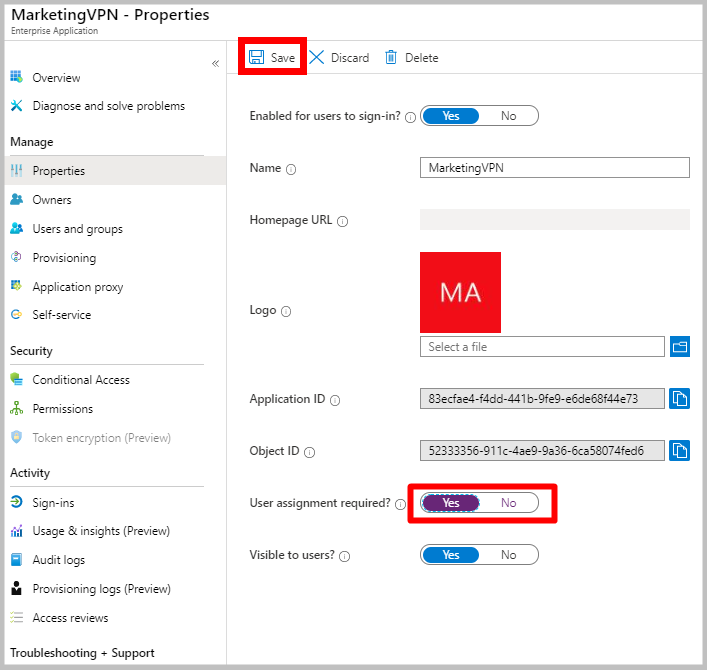Show info tooltip for Logo
This screenshot has height=670, width=707.
pyautogui.click(x=286, y=312)
